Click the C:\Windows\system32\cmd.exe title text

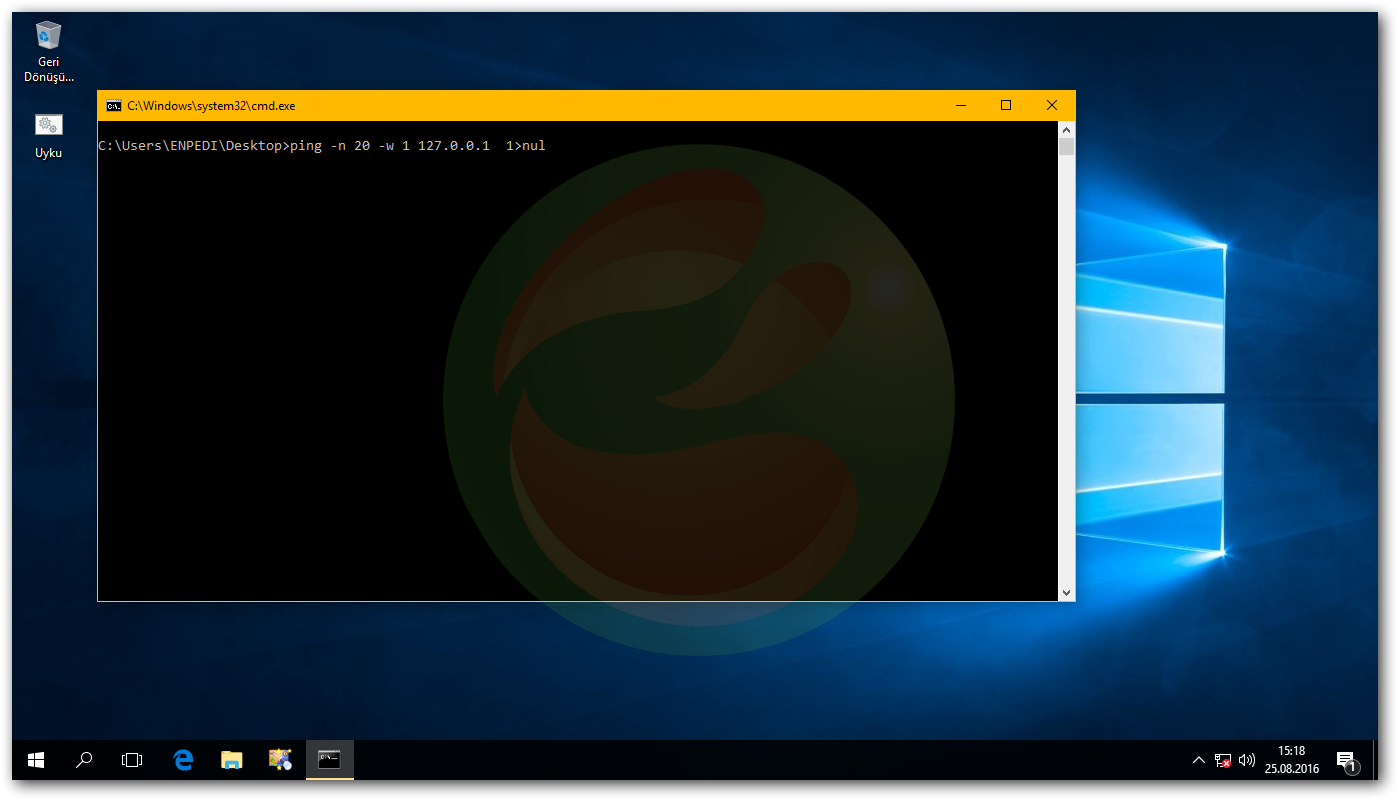tap(211, 106)
